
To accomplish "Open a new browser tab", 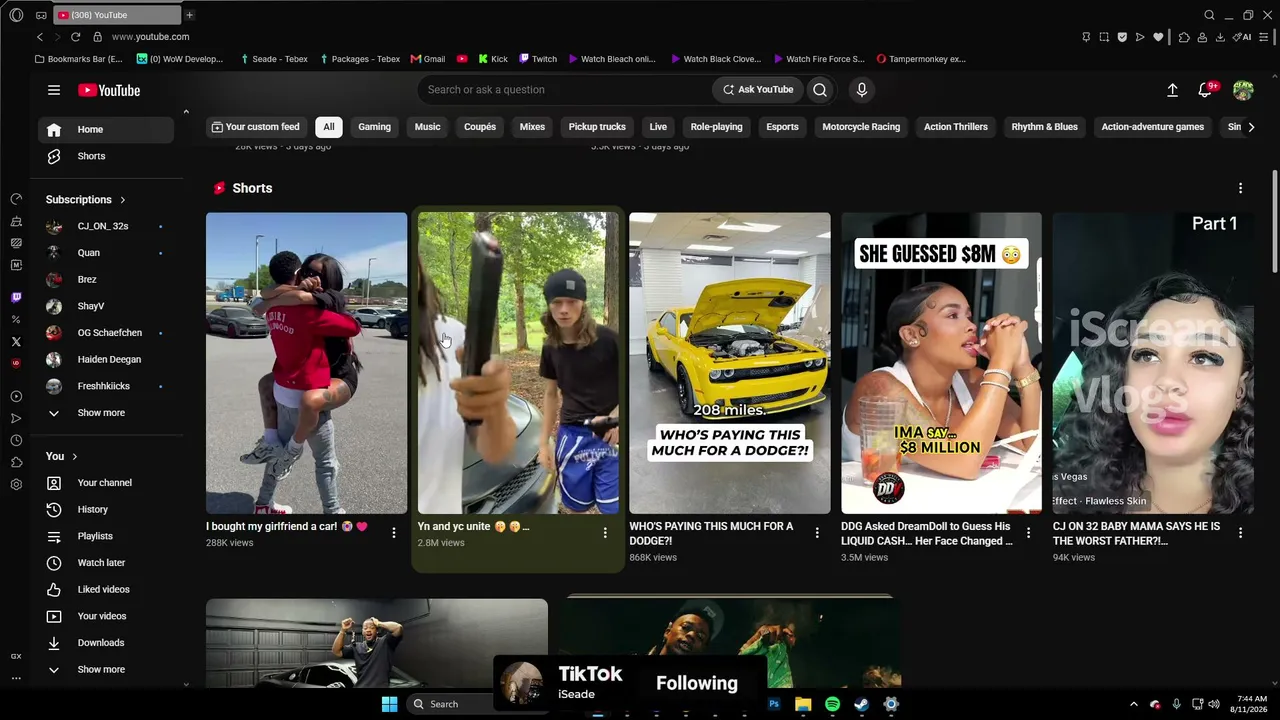I will [189, 15].
